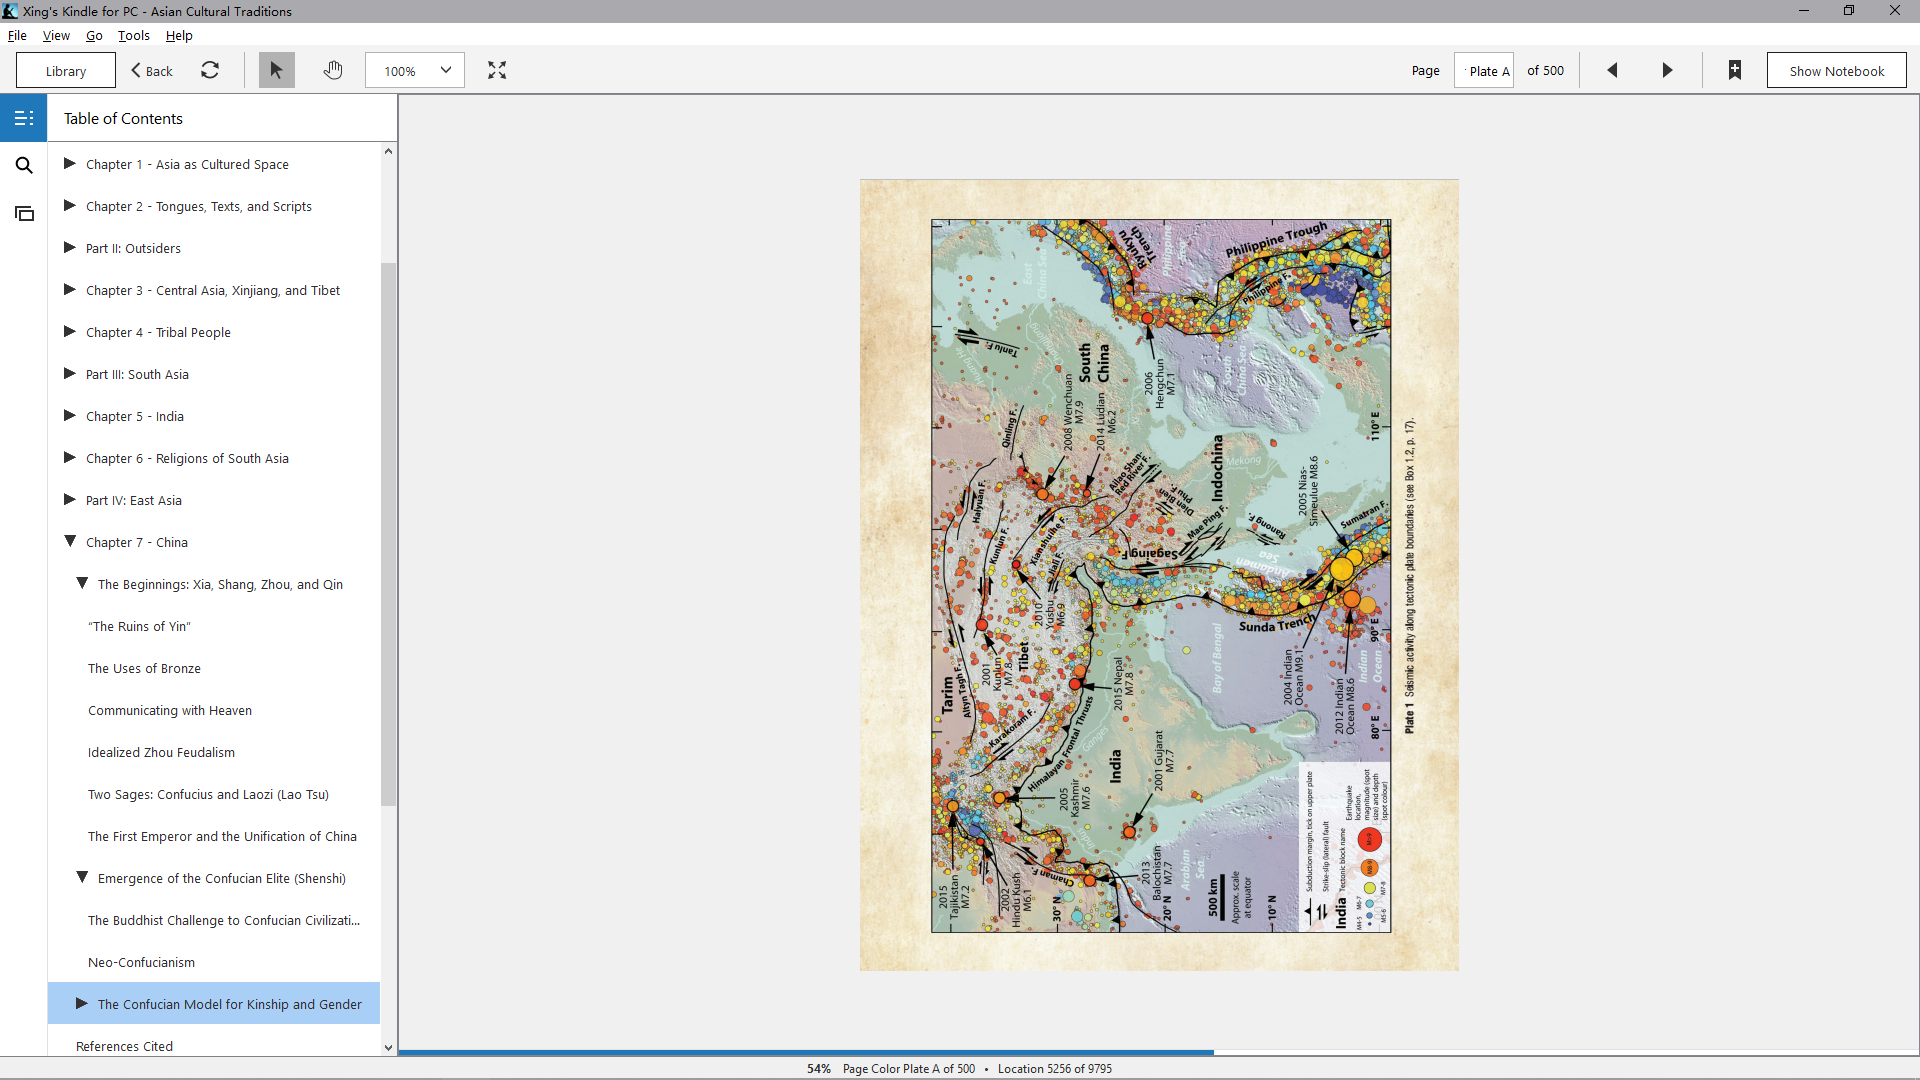Go to previous page arrow
This screenshot has width=1920, height=1080.
[1612, 70]
